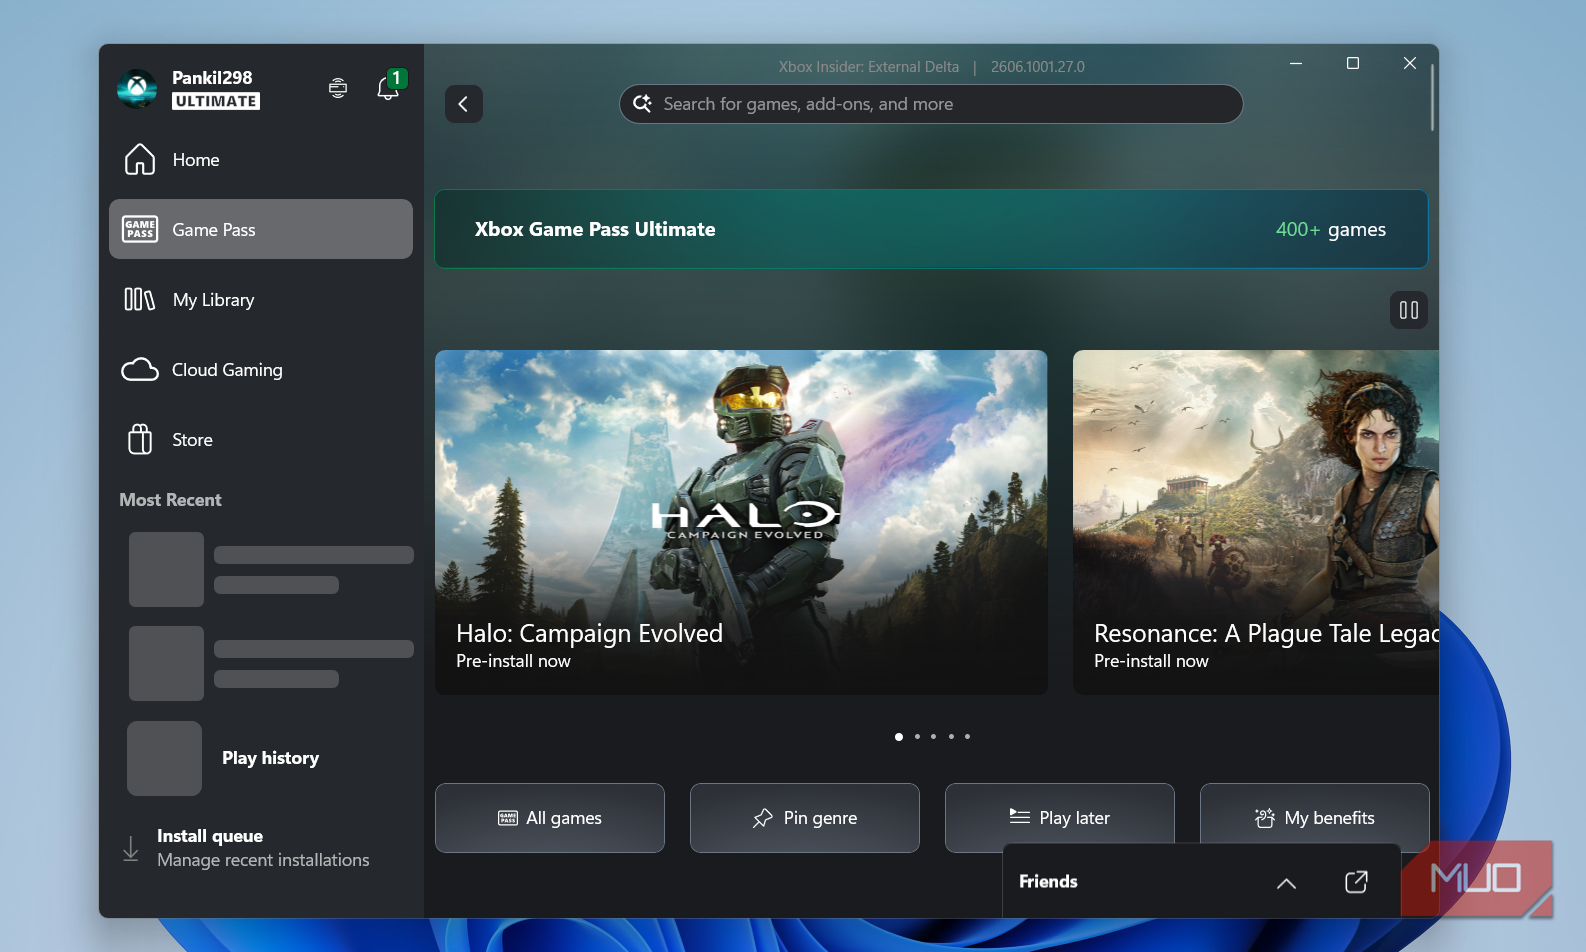Open My Library section
1586x952 pixels.
click(261, 300)
